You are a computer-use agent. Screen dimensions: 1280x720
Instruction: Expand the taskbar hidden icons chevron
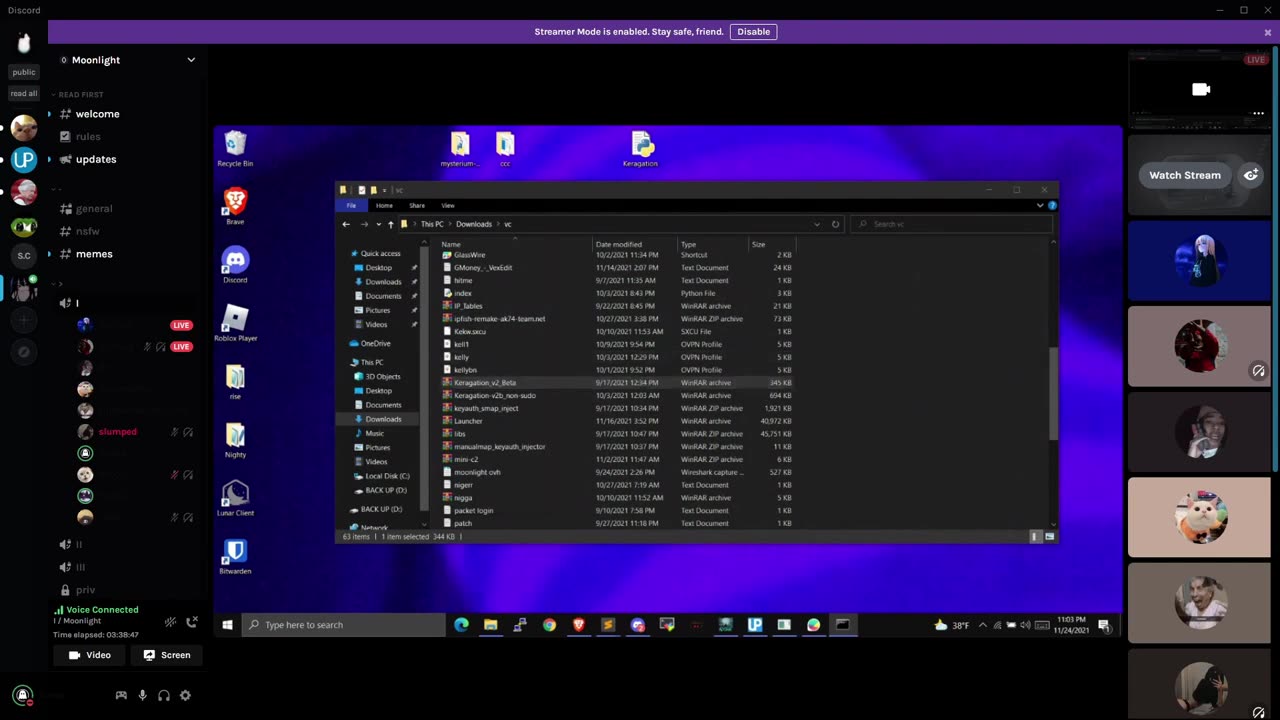tap(982, 625)
